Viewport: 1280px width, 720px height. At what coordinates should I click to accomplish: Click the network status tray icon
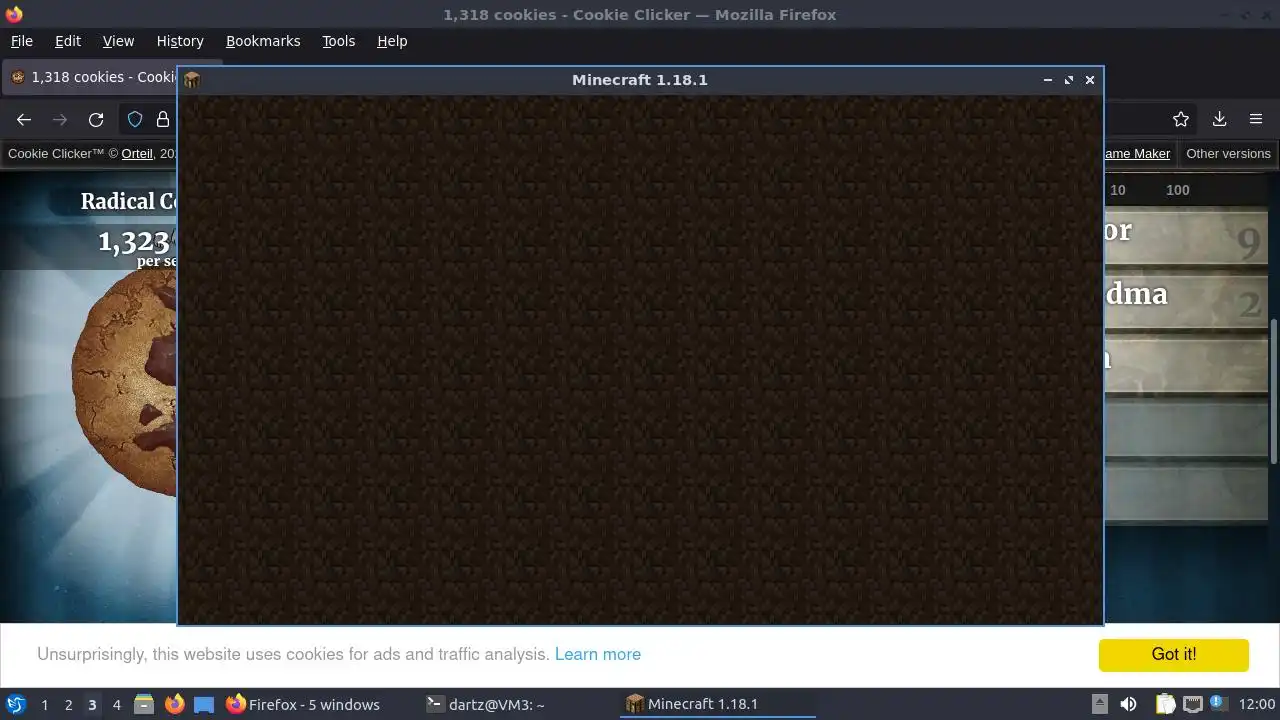tap(1192, 704)
